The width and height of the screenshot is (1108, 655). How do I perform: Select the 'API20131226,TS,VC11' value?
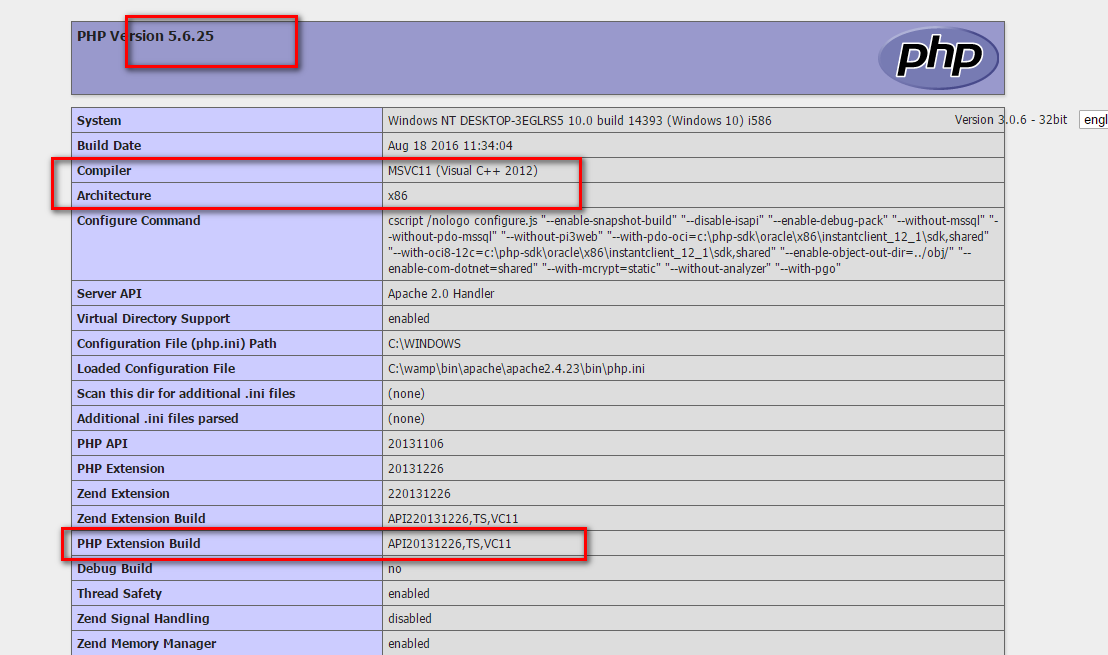tap(449, 543)
